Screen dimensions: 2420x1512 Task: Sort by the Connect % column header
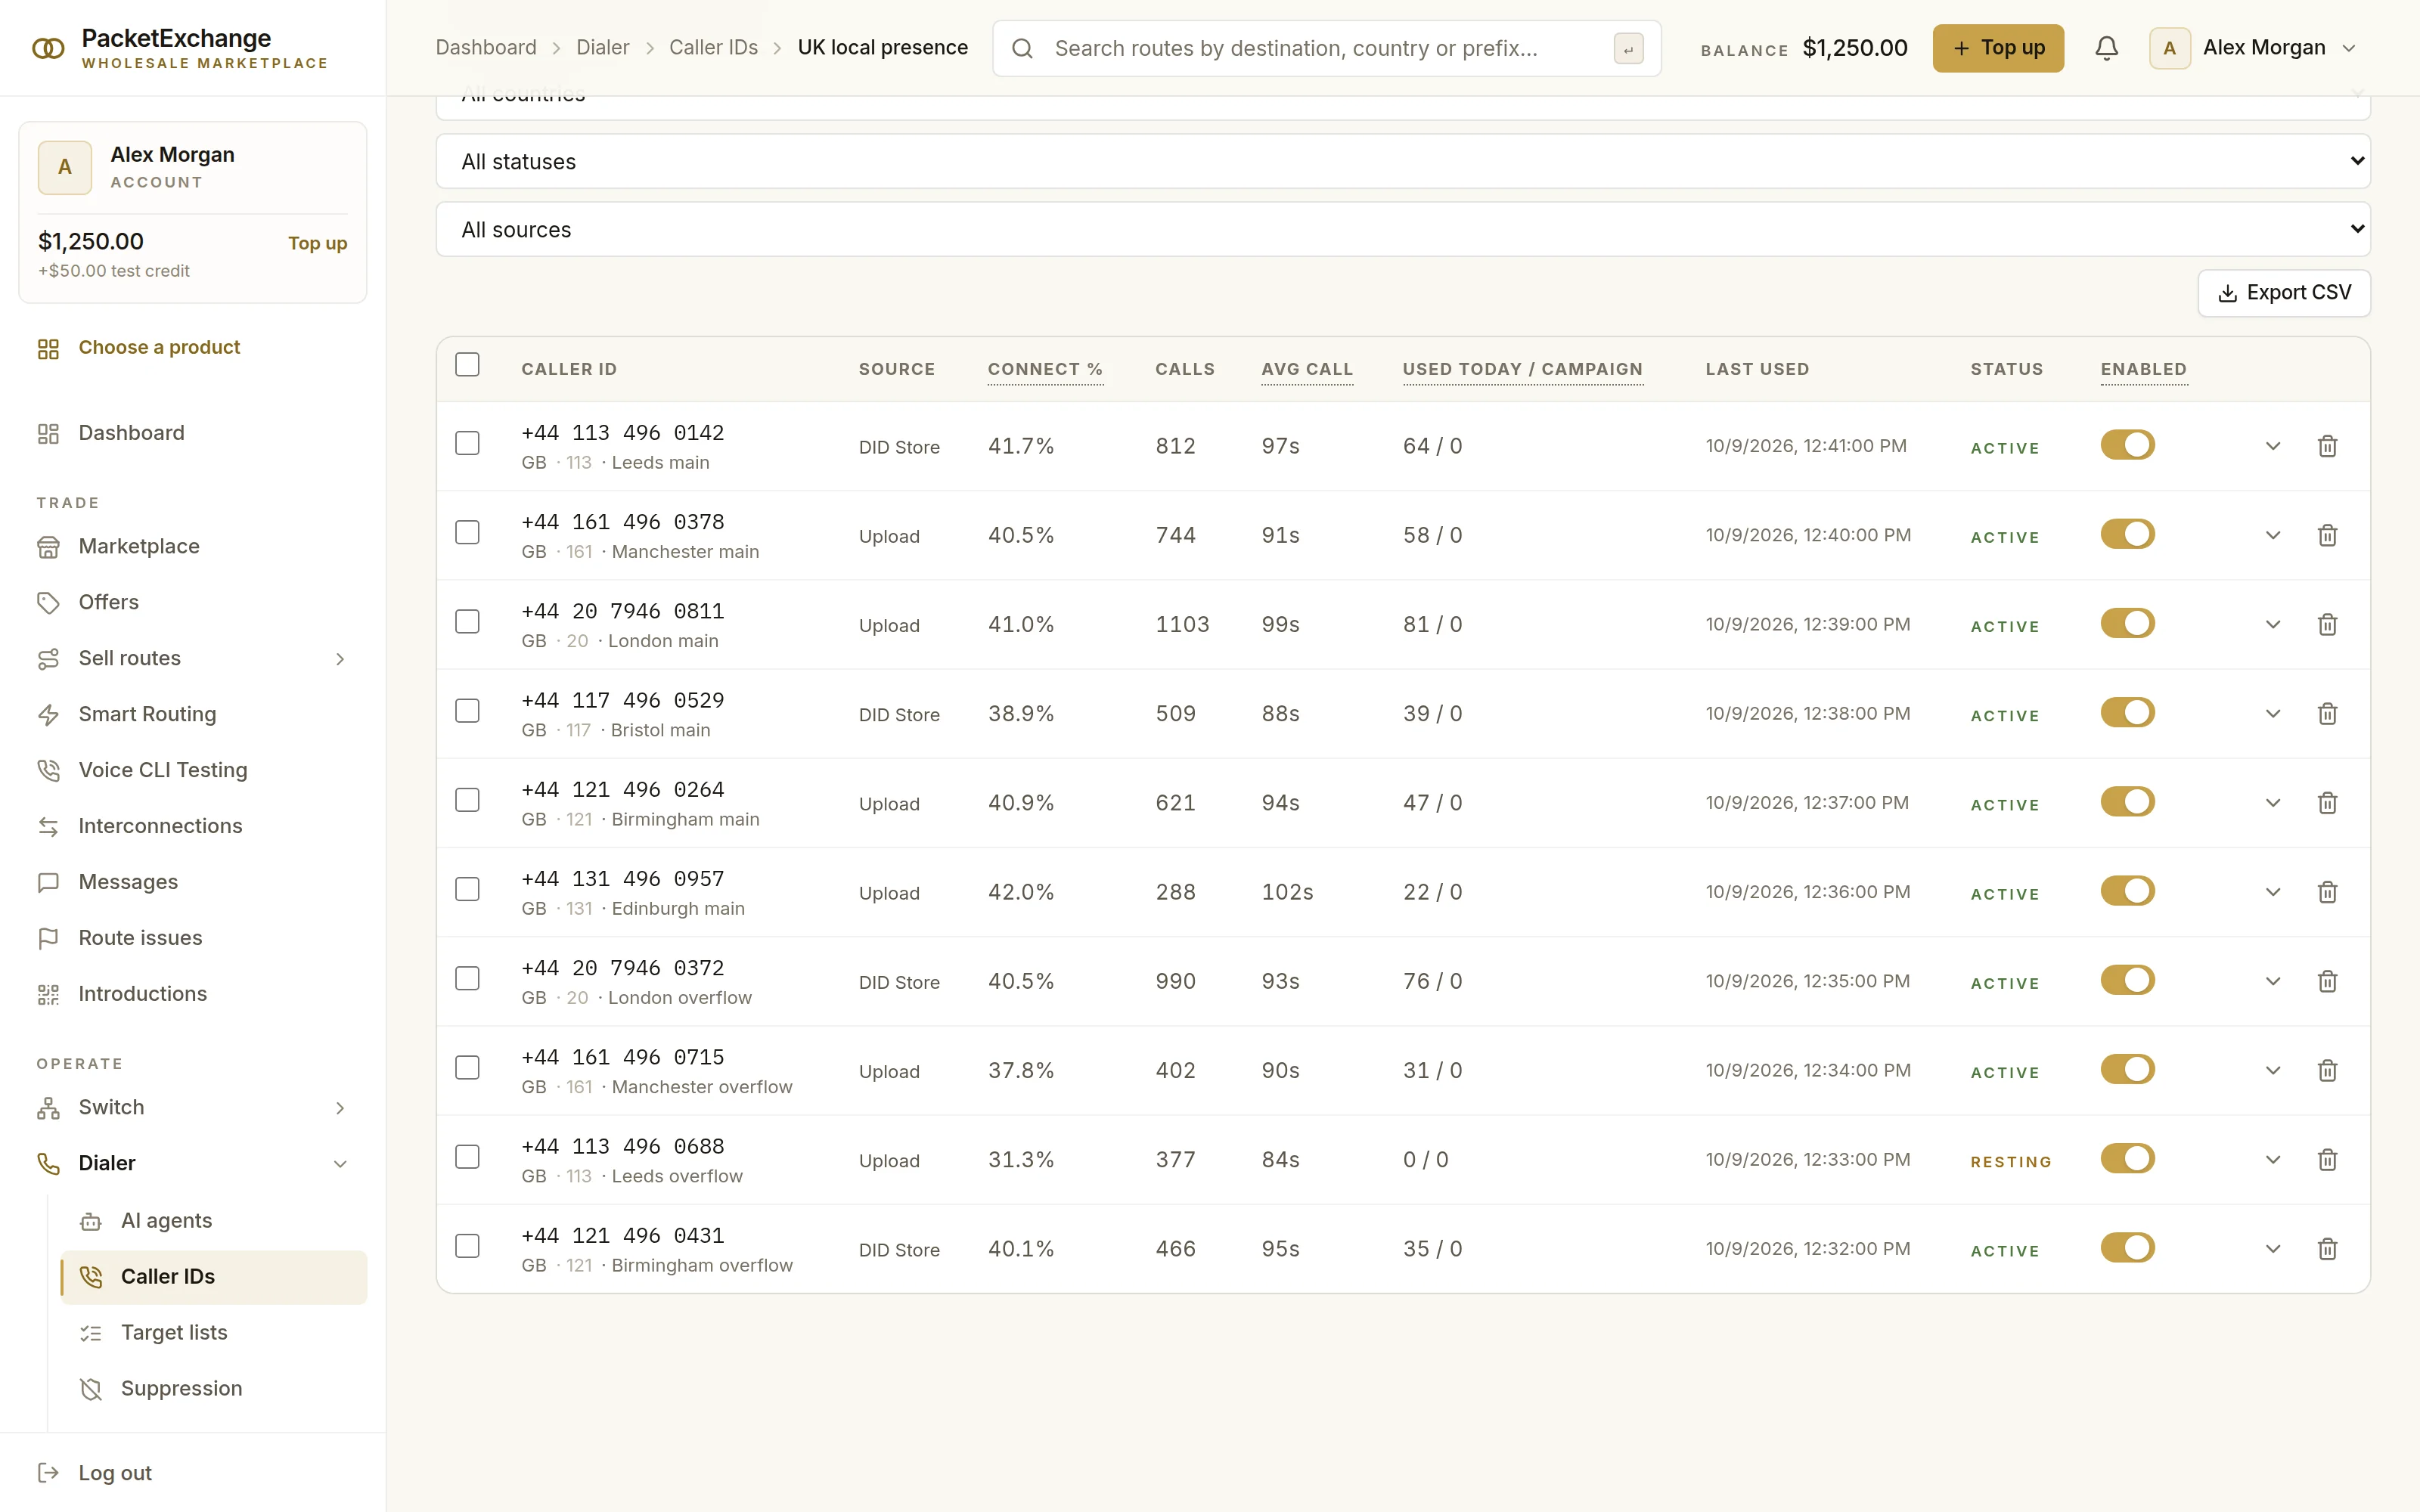tap(1045, 369)
